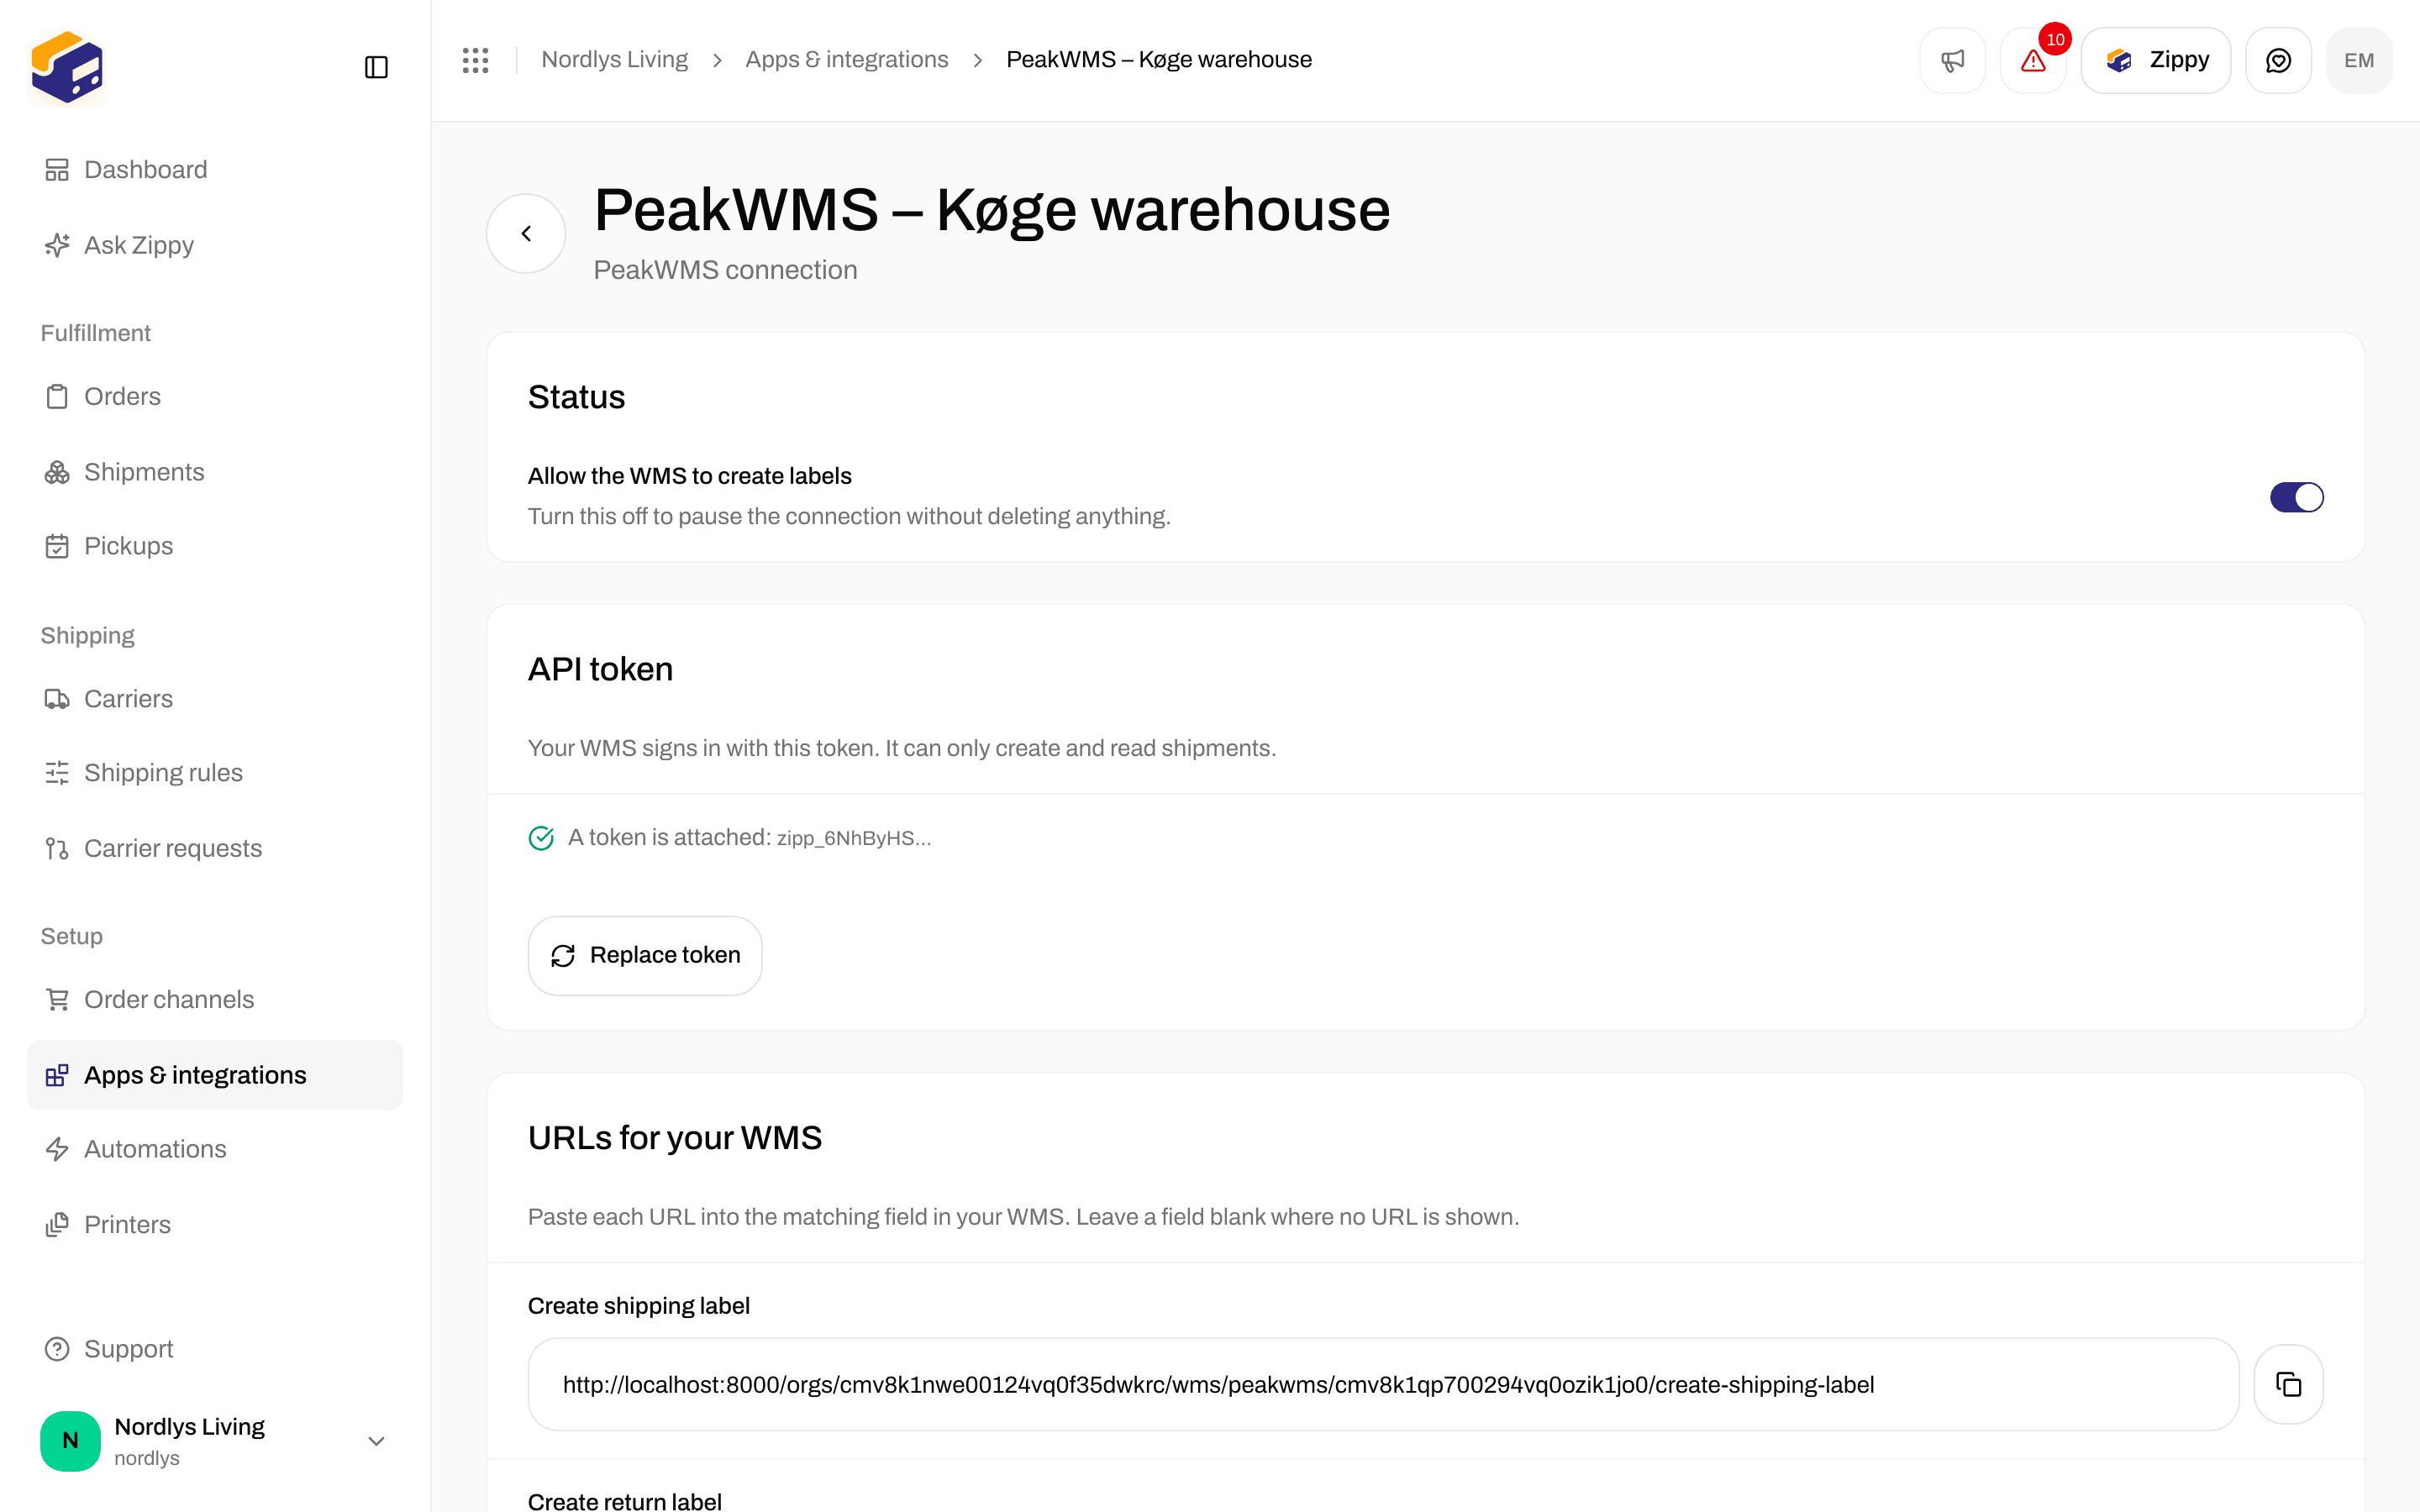The image size is (2420, 1512).
Task: Click the attached token text zipp_6NhByHS...
Action: pyautogui.click(x=854, y=838)
